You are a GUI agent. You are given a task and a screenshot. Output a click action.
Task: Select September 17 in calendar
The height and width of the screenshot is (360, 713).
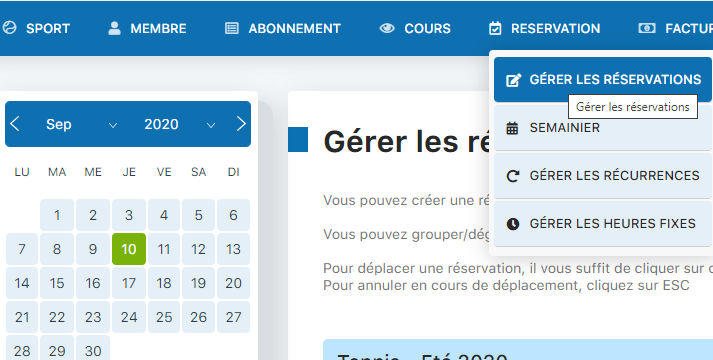coord(129,283)
